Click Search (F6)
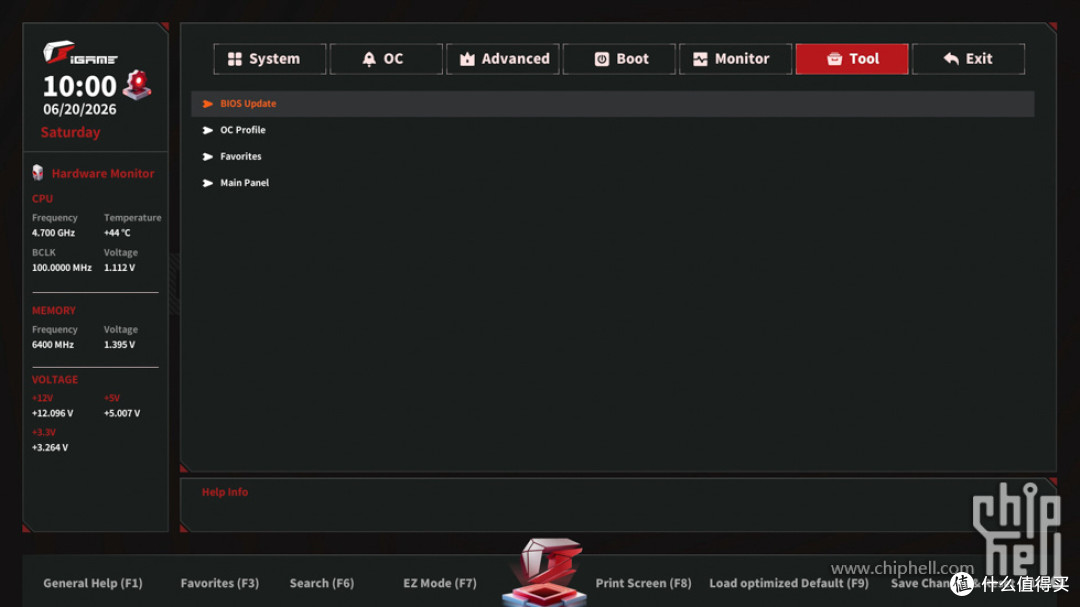 point(322,583)
